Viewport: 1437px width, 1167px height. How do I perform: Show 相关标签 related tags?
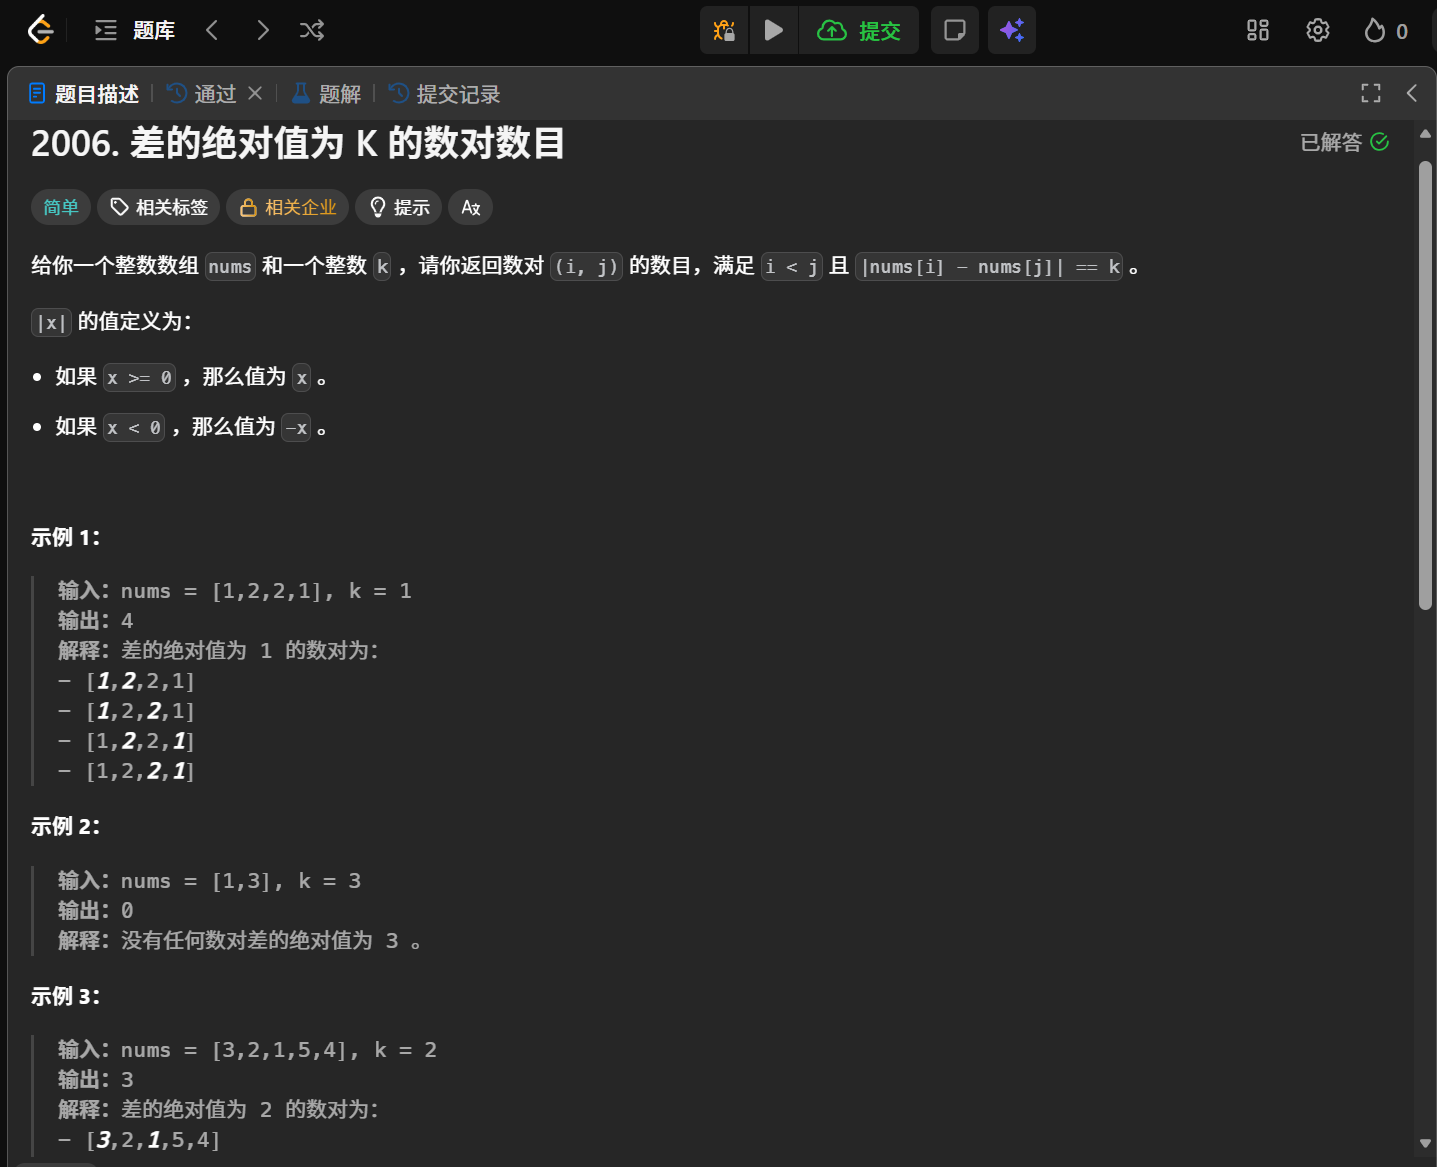[160, 207]
